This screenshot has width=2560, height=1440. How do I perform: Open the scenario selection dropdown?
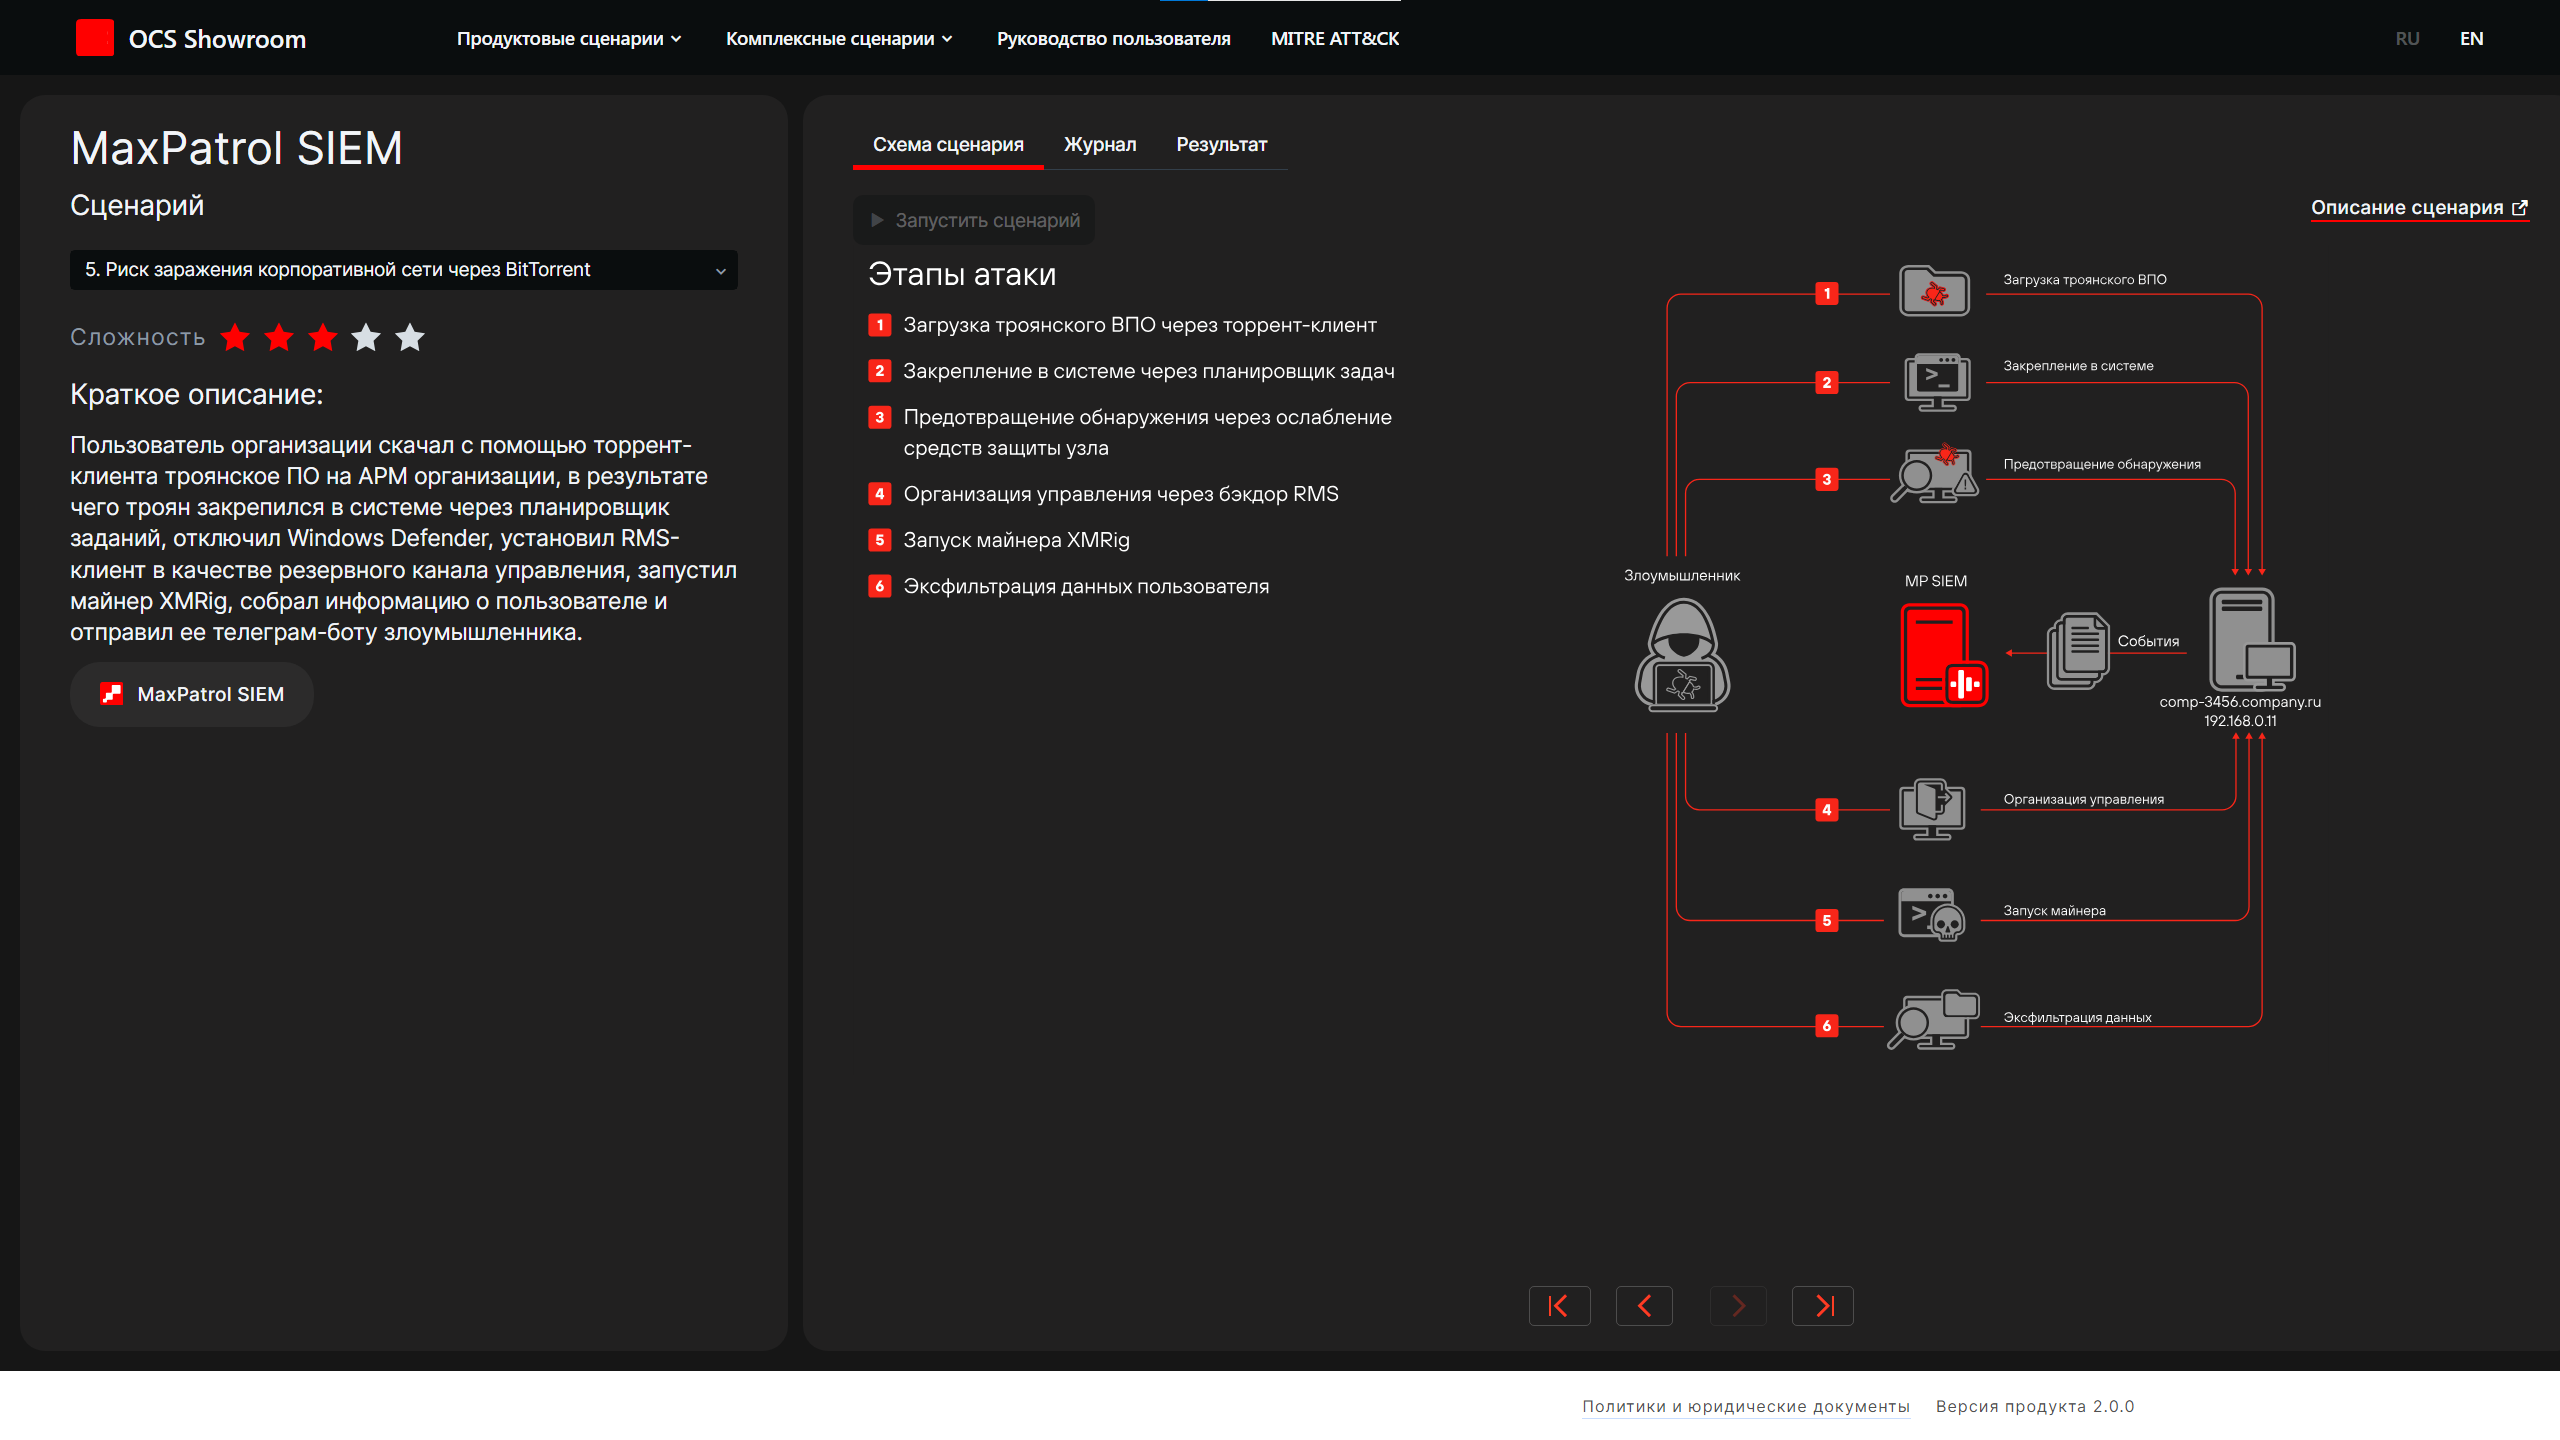404,270
